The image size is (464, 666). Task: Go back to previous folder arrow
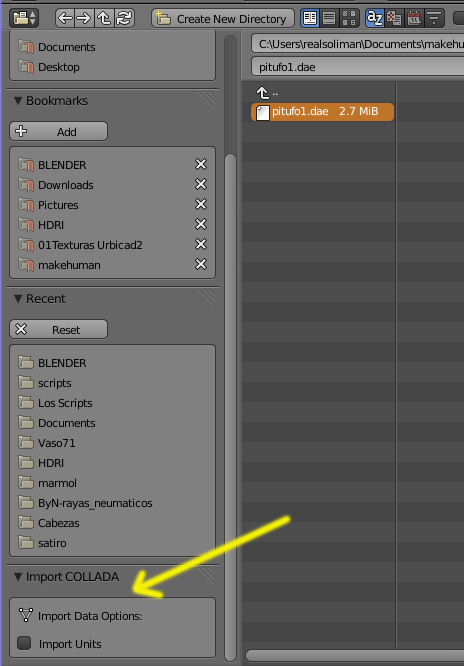65,18
